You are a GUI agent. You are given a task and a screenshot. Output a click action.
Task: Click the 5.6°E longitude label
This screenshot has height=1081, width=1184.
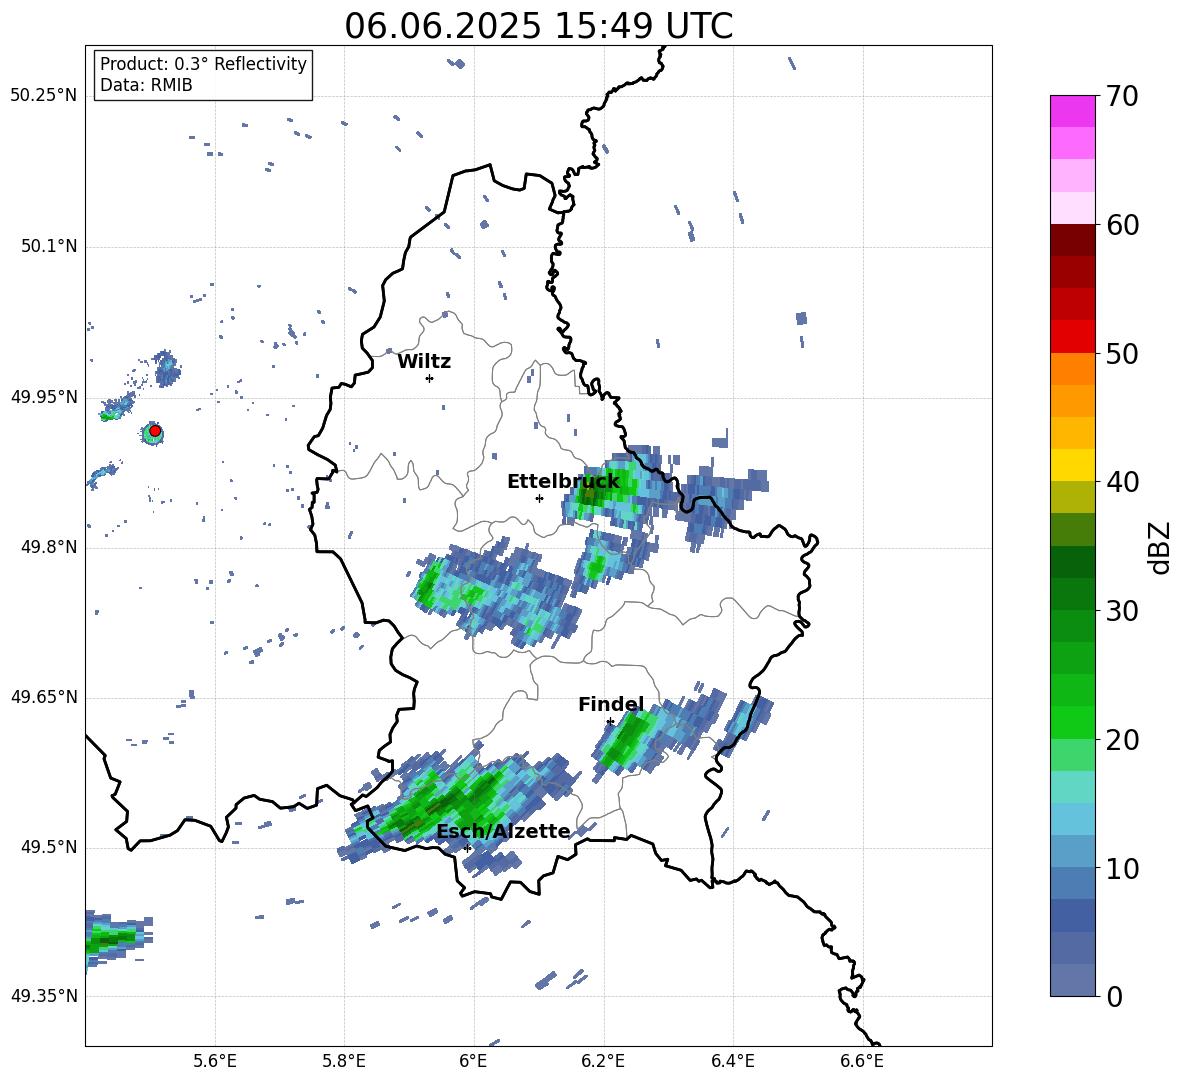pos(215,1061)
